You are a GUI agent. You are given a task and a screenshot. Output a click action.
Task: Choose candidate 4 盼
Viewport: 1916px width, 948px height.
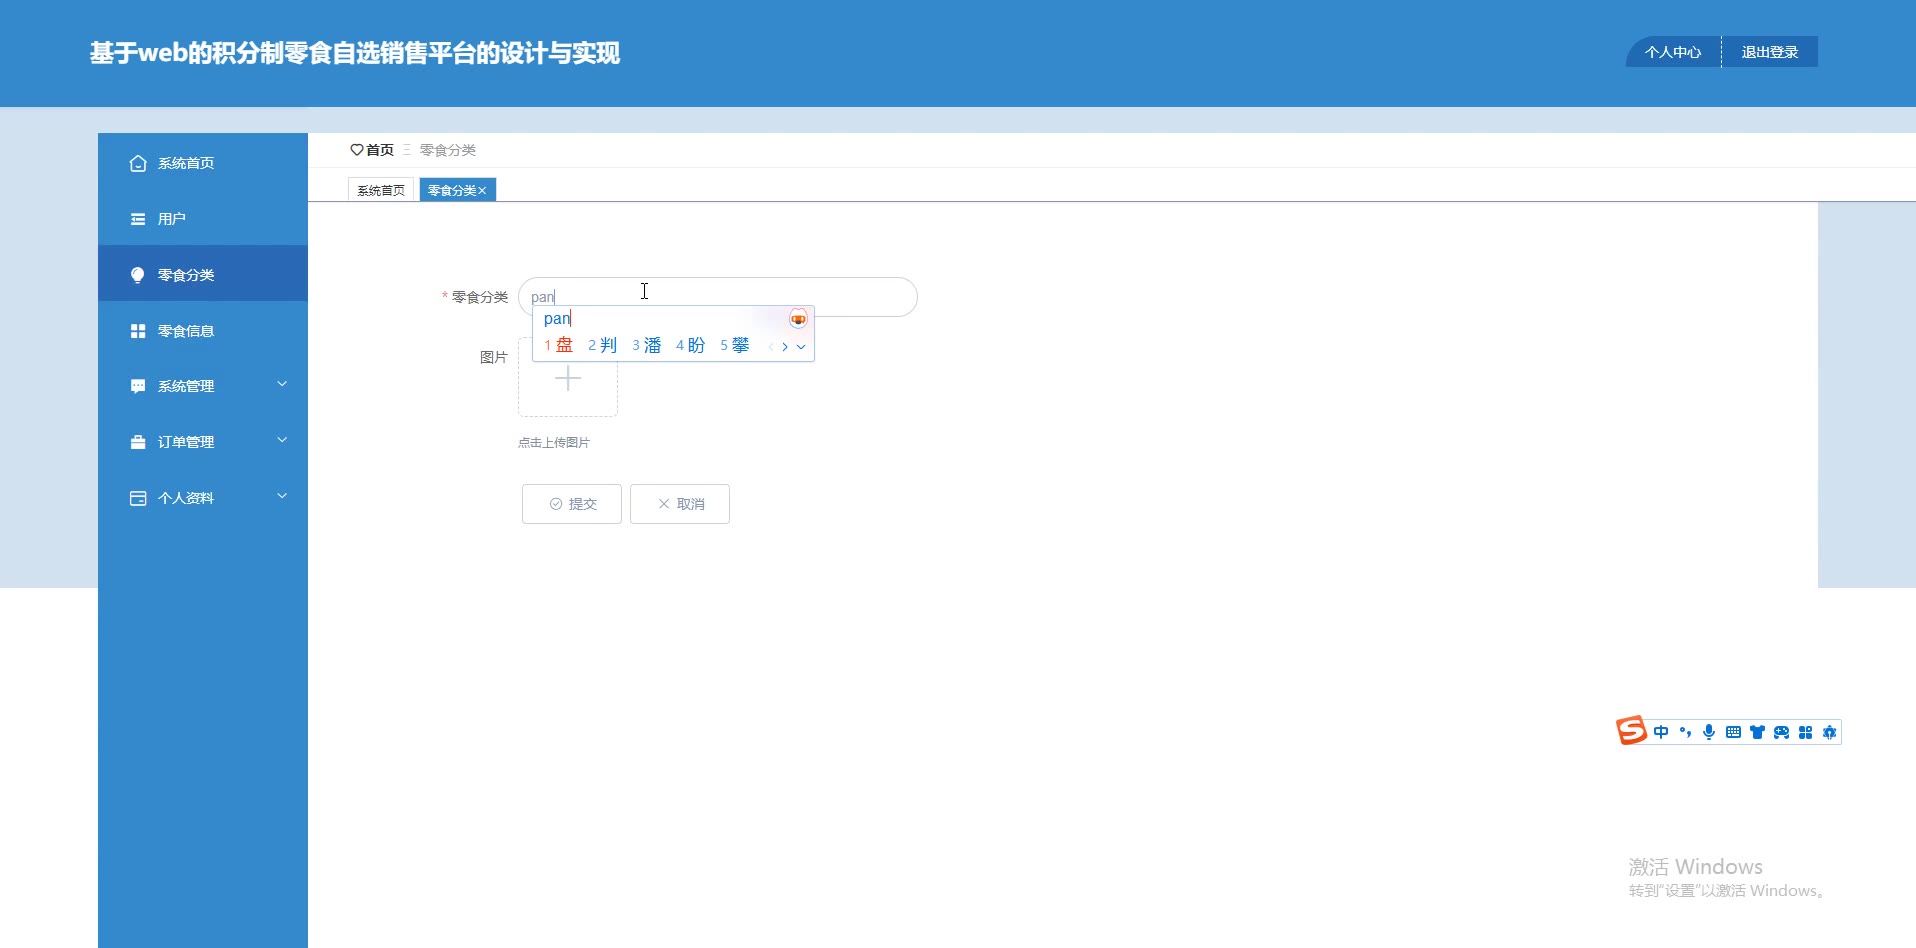pos(691,345)
